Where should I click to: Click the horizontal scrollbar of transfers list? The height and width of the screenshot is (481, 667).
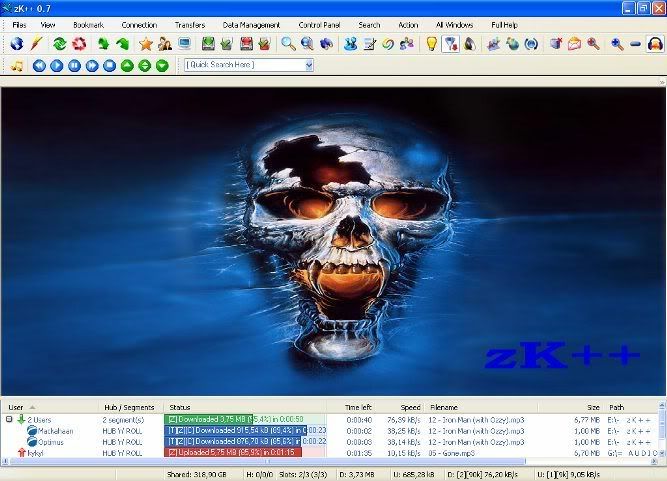[x=268, y=461]
